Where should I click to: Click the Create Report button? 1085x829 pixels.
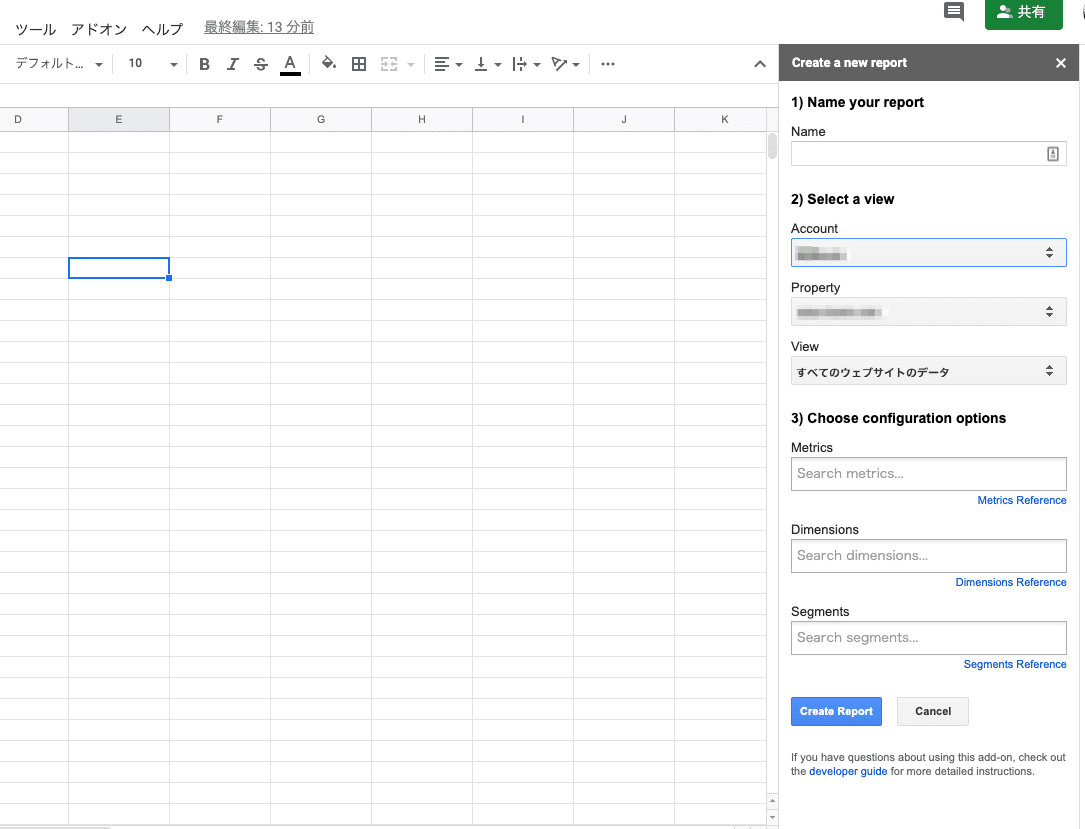click(x=836, y=711)
